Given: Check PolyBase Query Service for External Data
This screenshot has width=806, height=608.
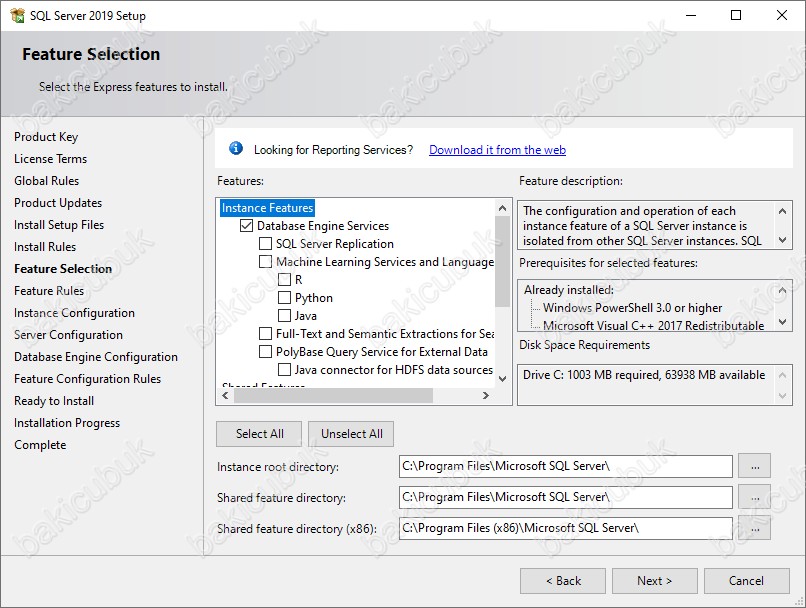Looking at the screenshot, I should [x=265, y=352].
